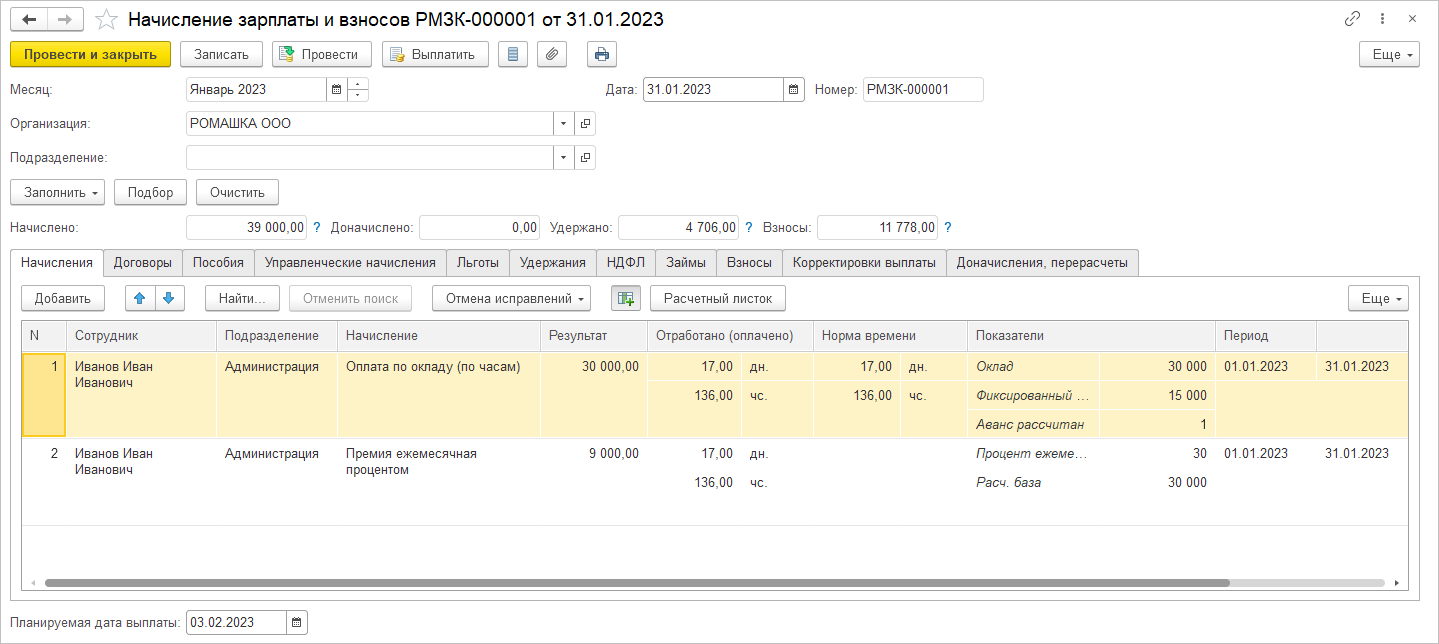Click the Расчетный листок button
The image size is (1439, 644).
pos(717,298)
